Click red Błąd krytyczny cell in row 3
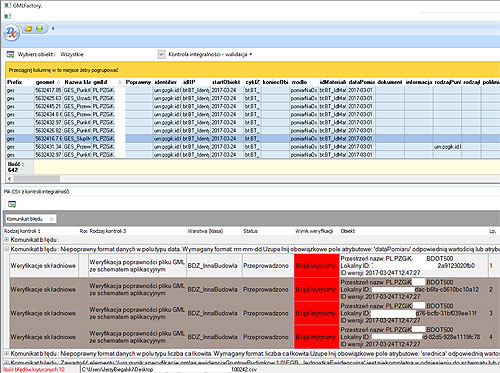The image size is (500, 373). coord(316,313)
